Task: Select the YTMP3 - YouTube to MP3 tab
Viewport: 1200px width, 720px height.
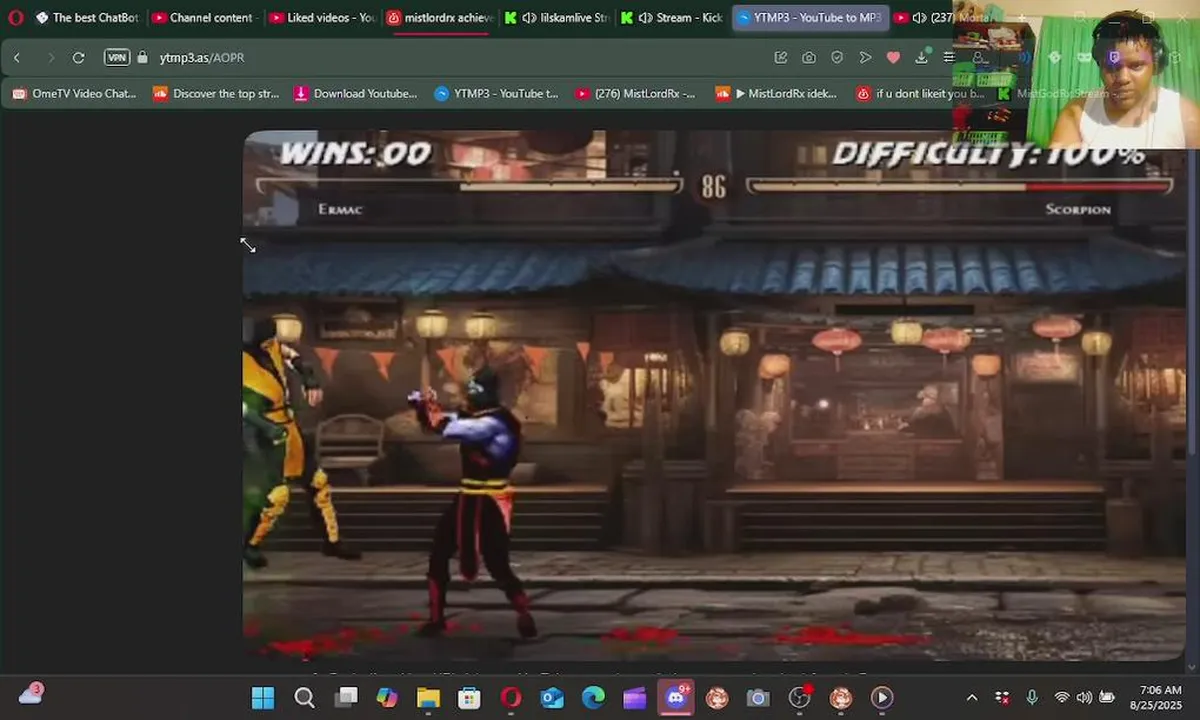Action: coord(809,18)
